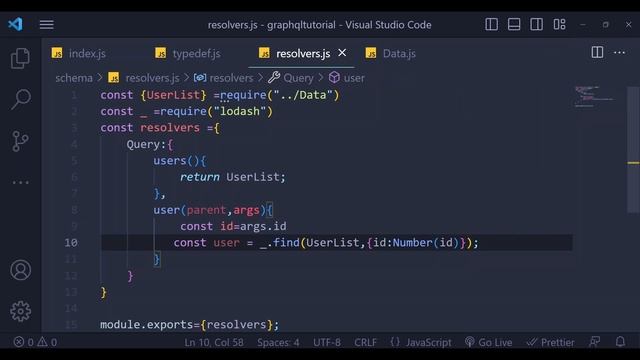Image resolution: width=640 pixels, height=360 pixels.
Task: Click the users() function name
Action: [170, 161]
